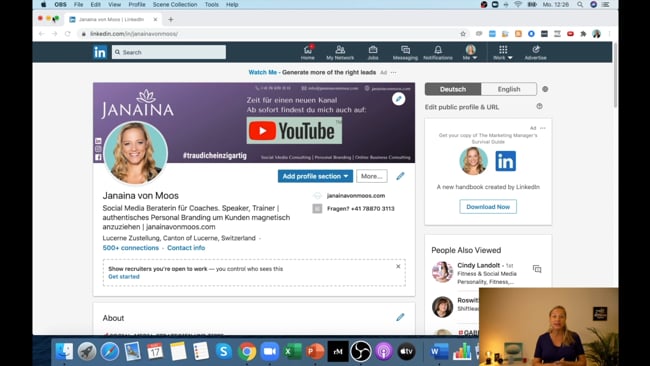Image resolution: width=650 pixels, height=366 pixels.
Task: Open language settings gear next to English
Action: point(545,89)
